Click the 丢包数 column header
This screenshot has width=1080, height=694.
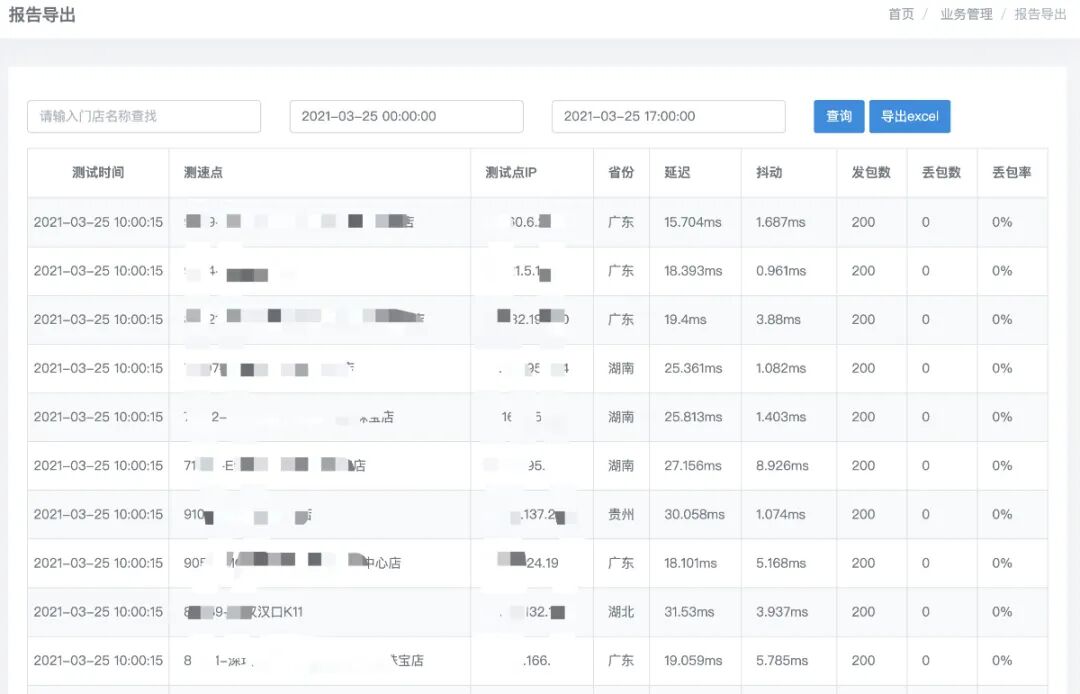(x=942, y=173)
